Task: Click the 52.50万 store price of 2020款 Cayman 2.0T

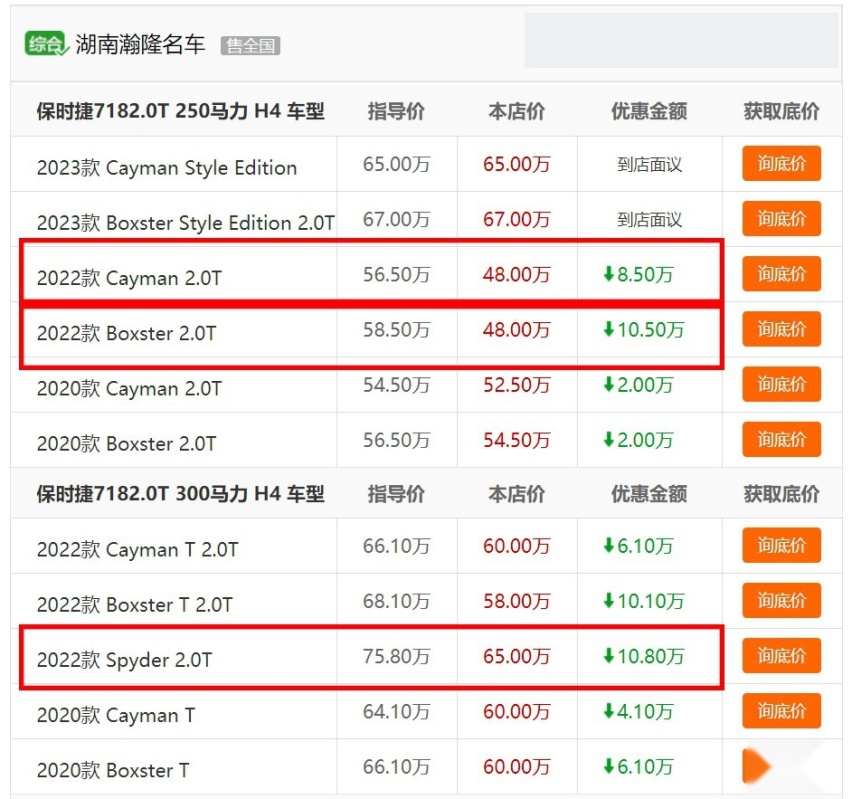Action: coord(517,385)
